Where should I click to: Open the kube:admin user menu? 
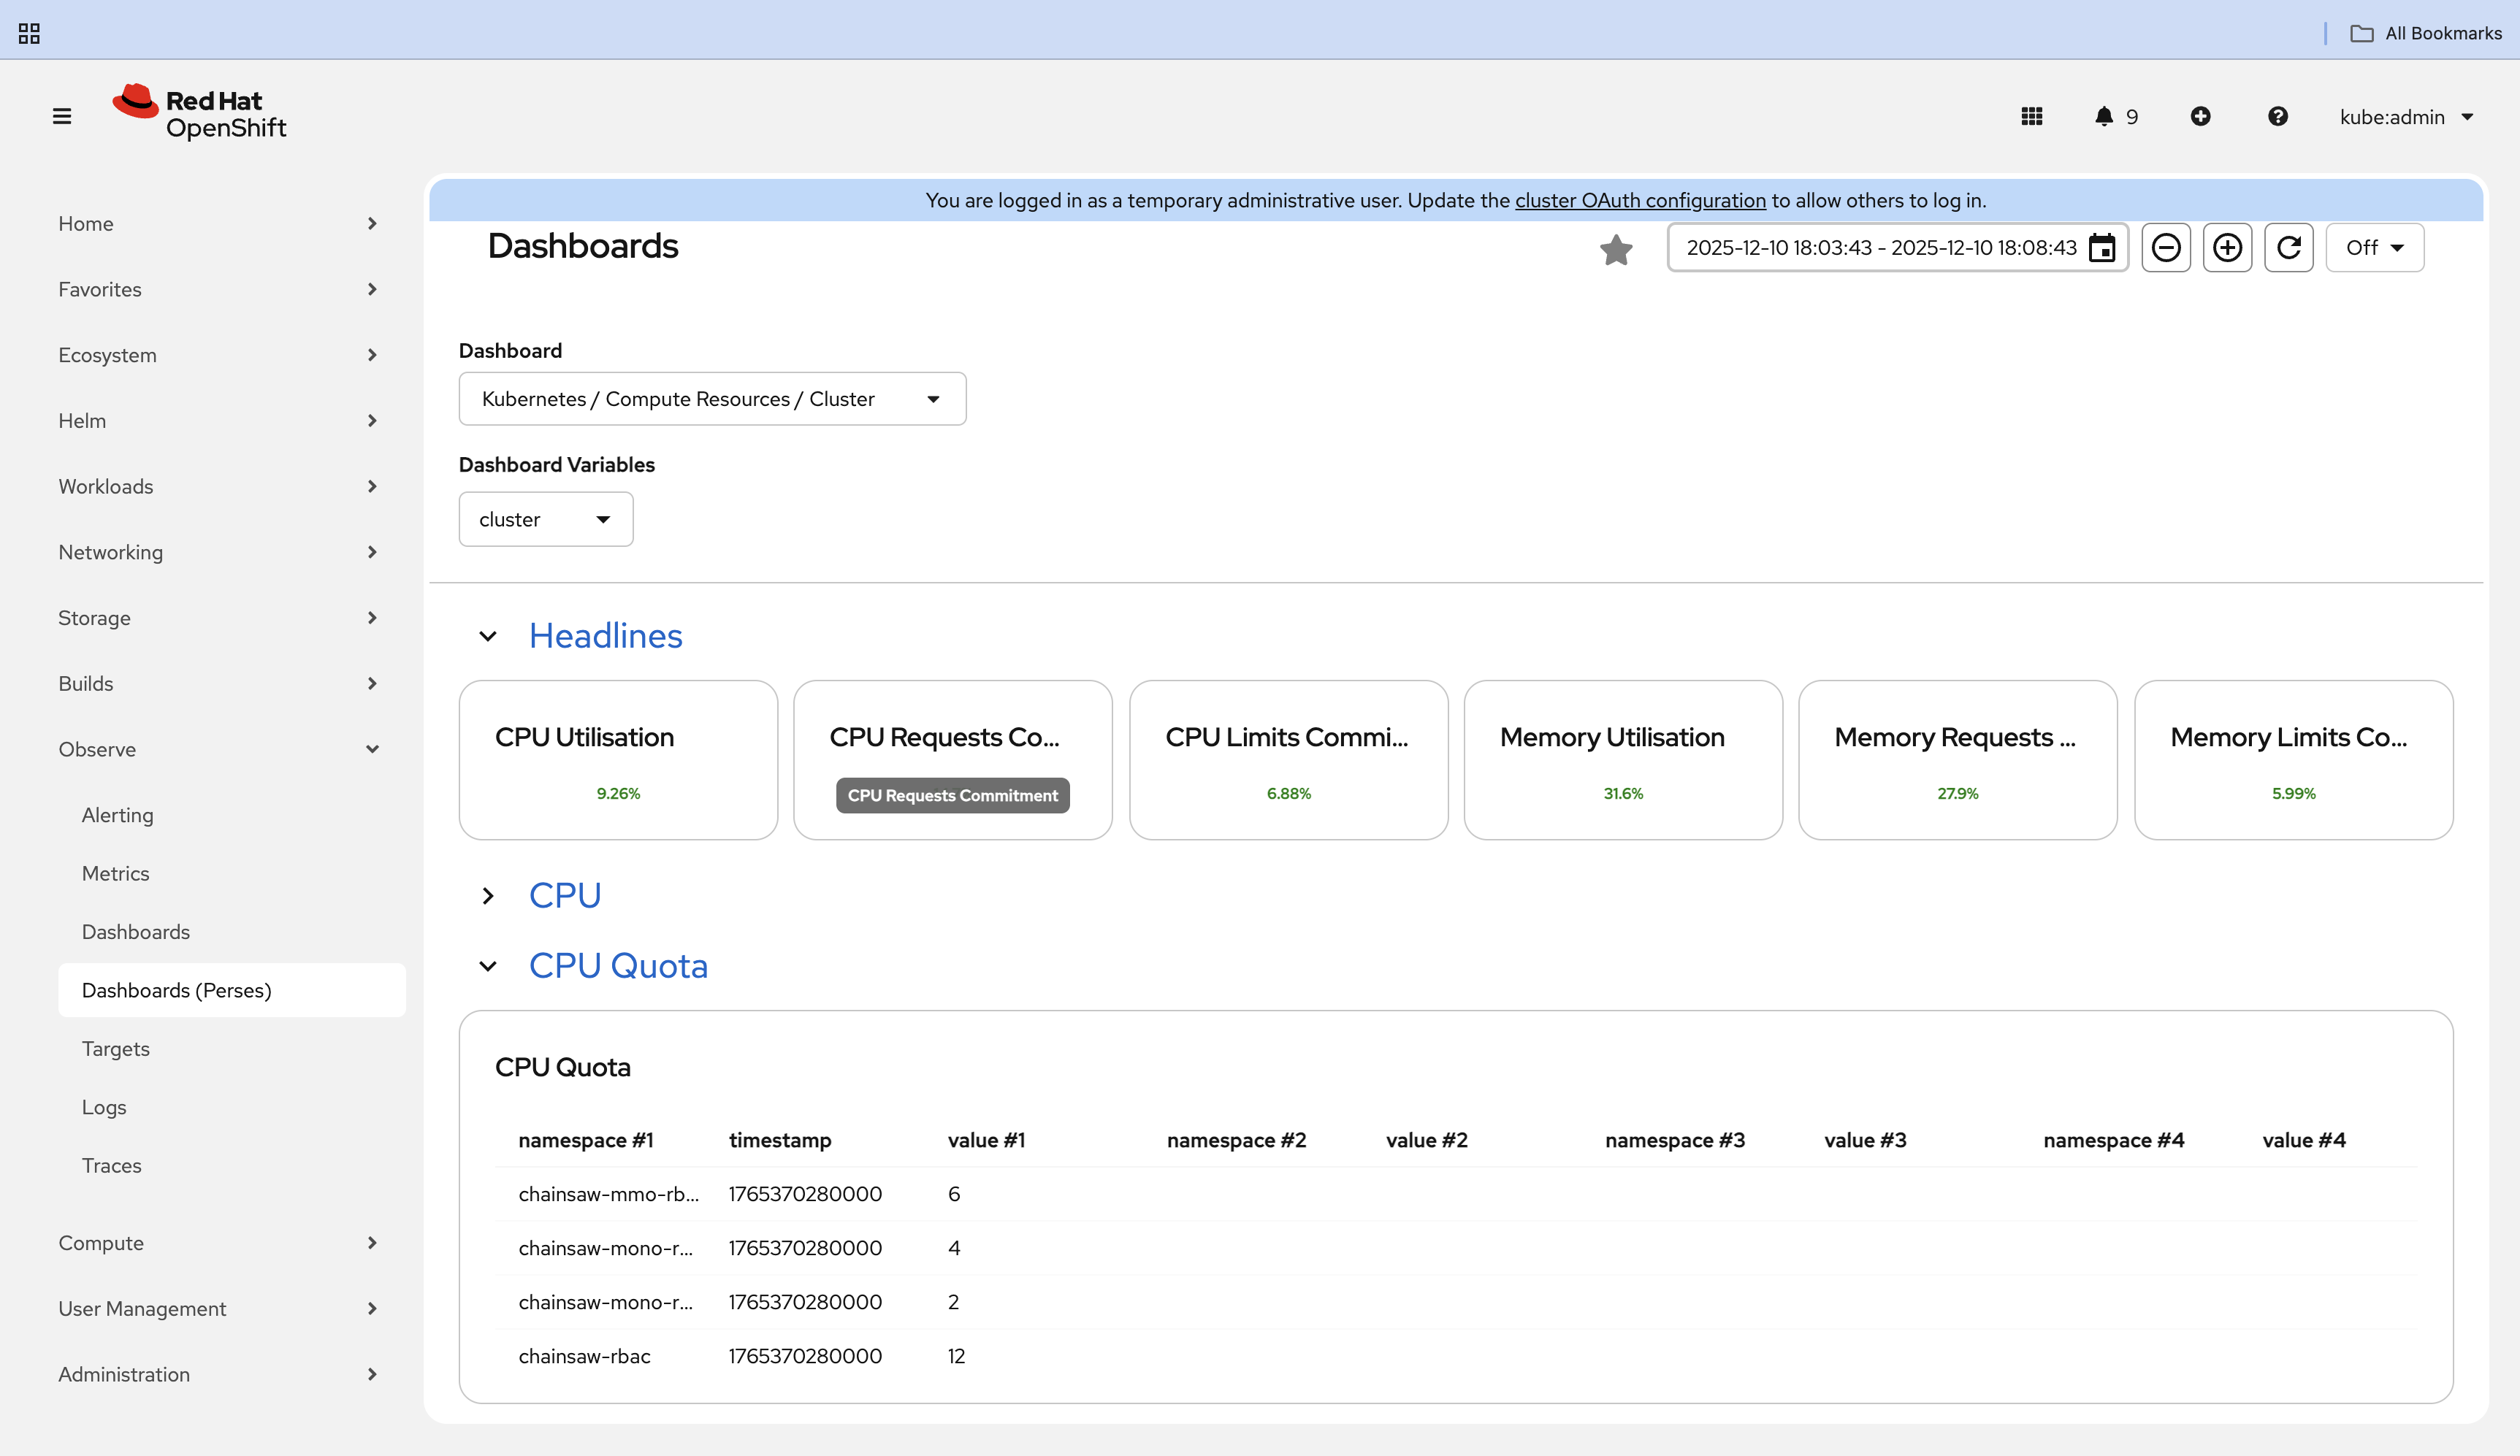point(2405,117)
